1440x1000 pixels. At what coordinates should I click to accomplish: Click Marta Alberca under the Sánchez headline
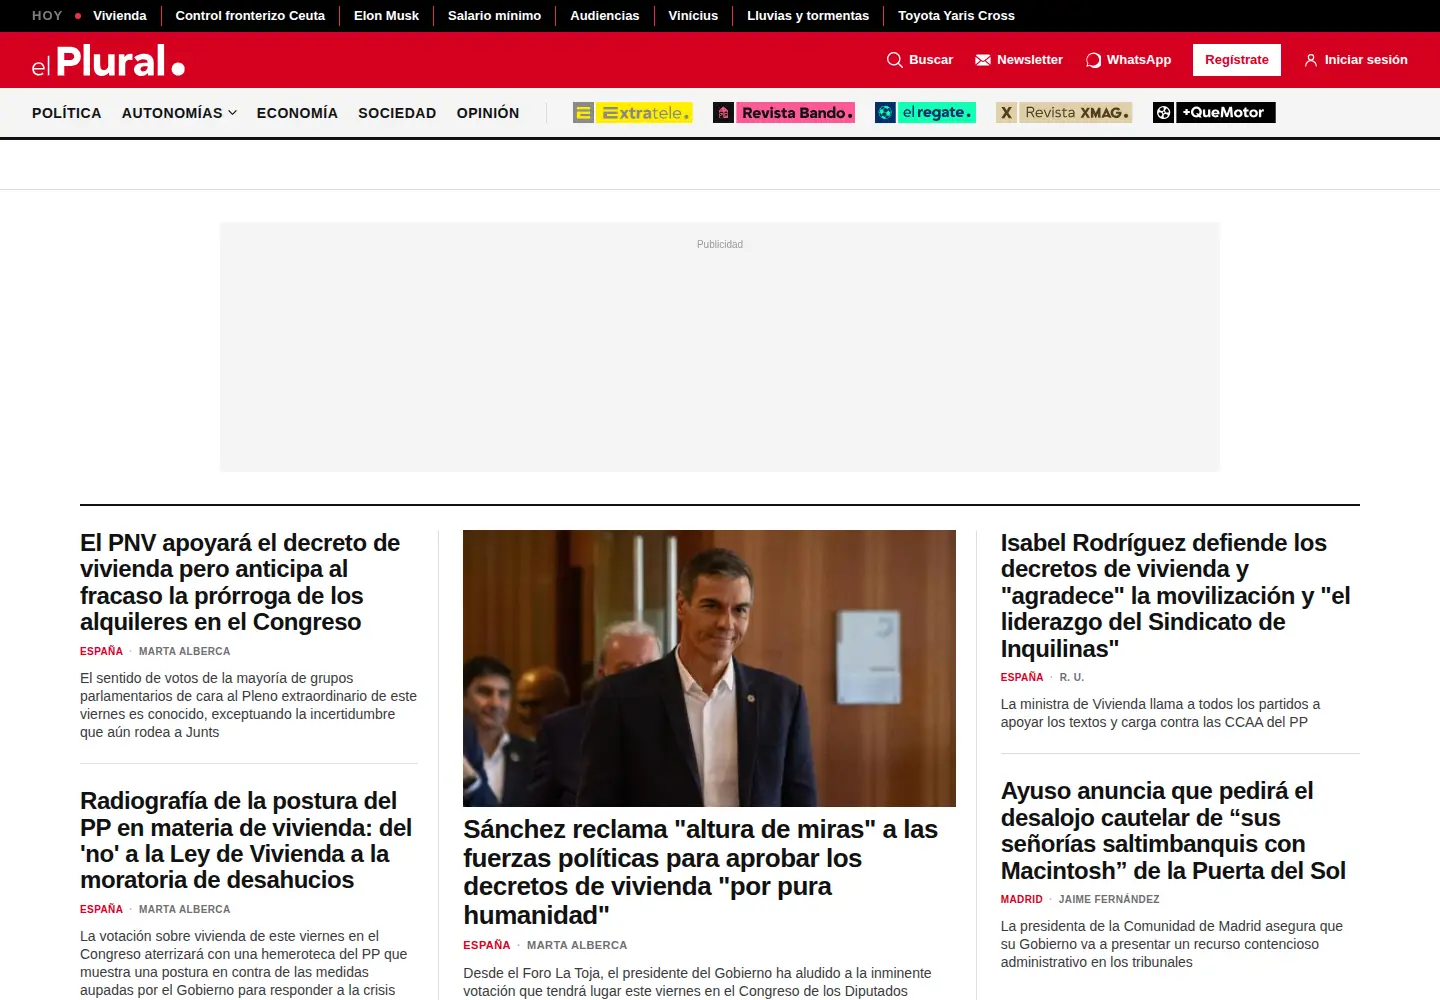[x=577, y=946]
